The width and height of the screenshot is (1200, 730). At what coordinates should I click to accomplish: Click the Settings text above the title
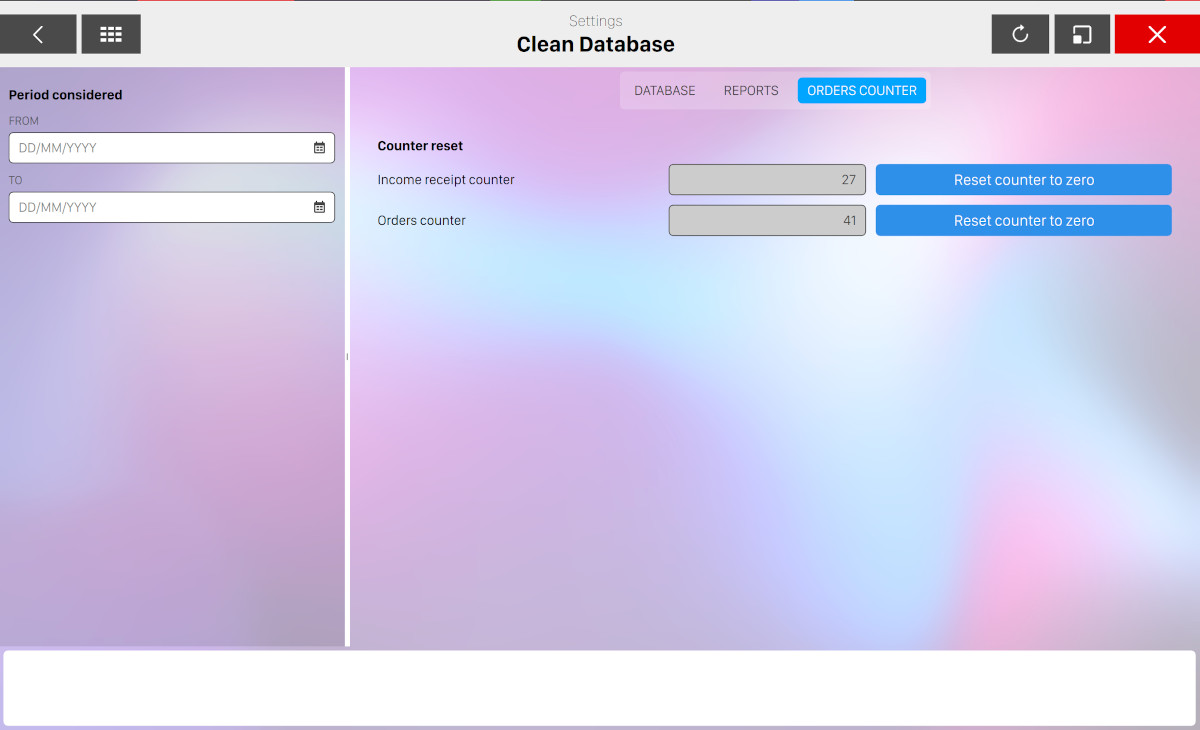(595, 21)
